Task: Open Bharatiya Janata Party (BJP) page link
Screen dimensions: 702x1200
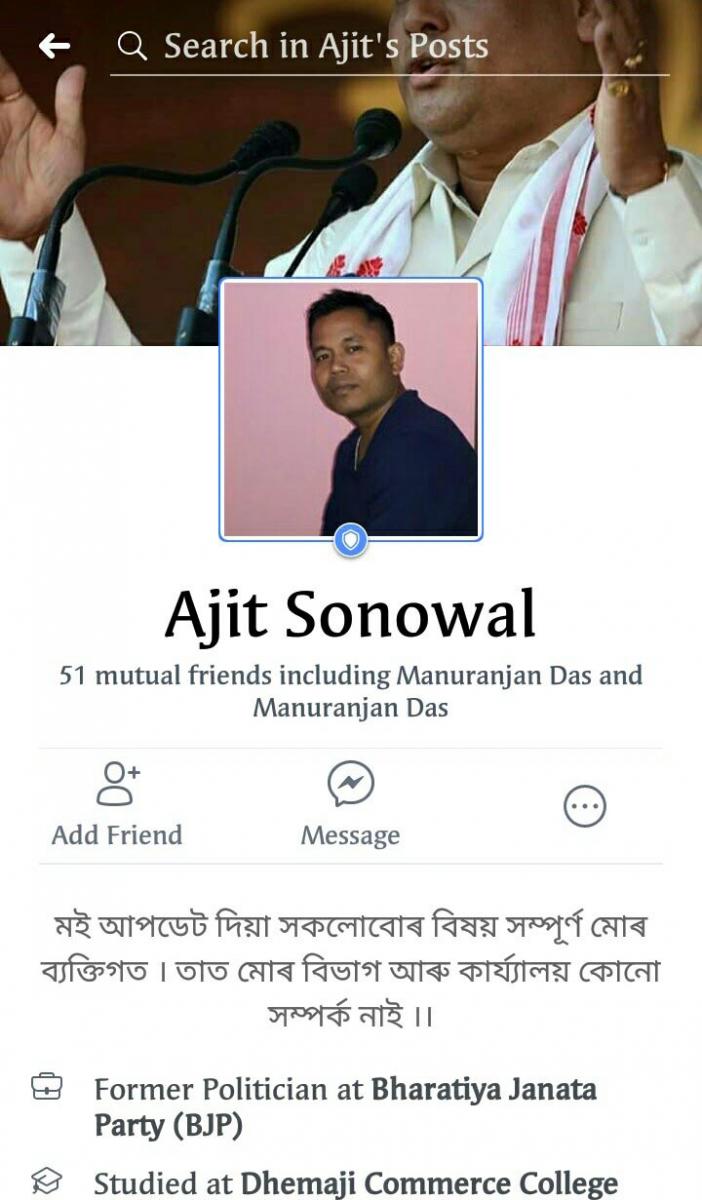Action: [x=346, y=1106]
